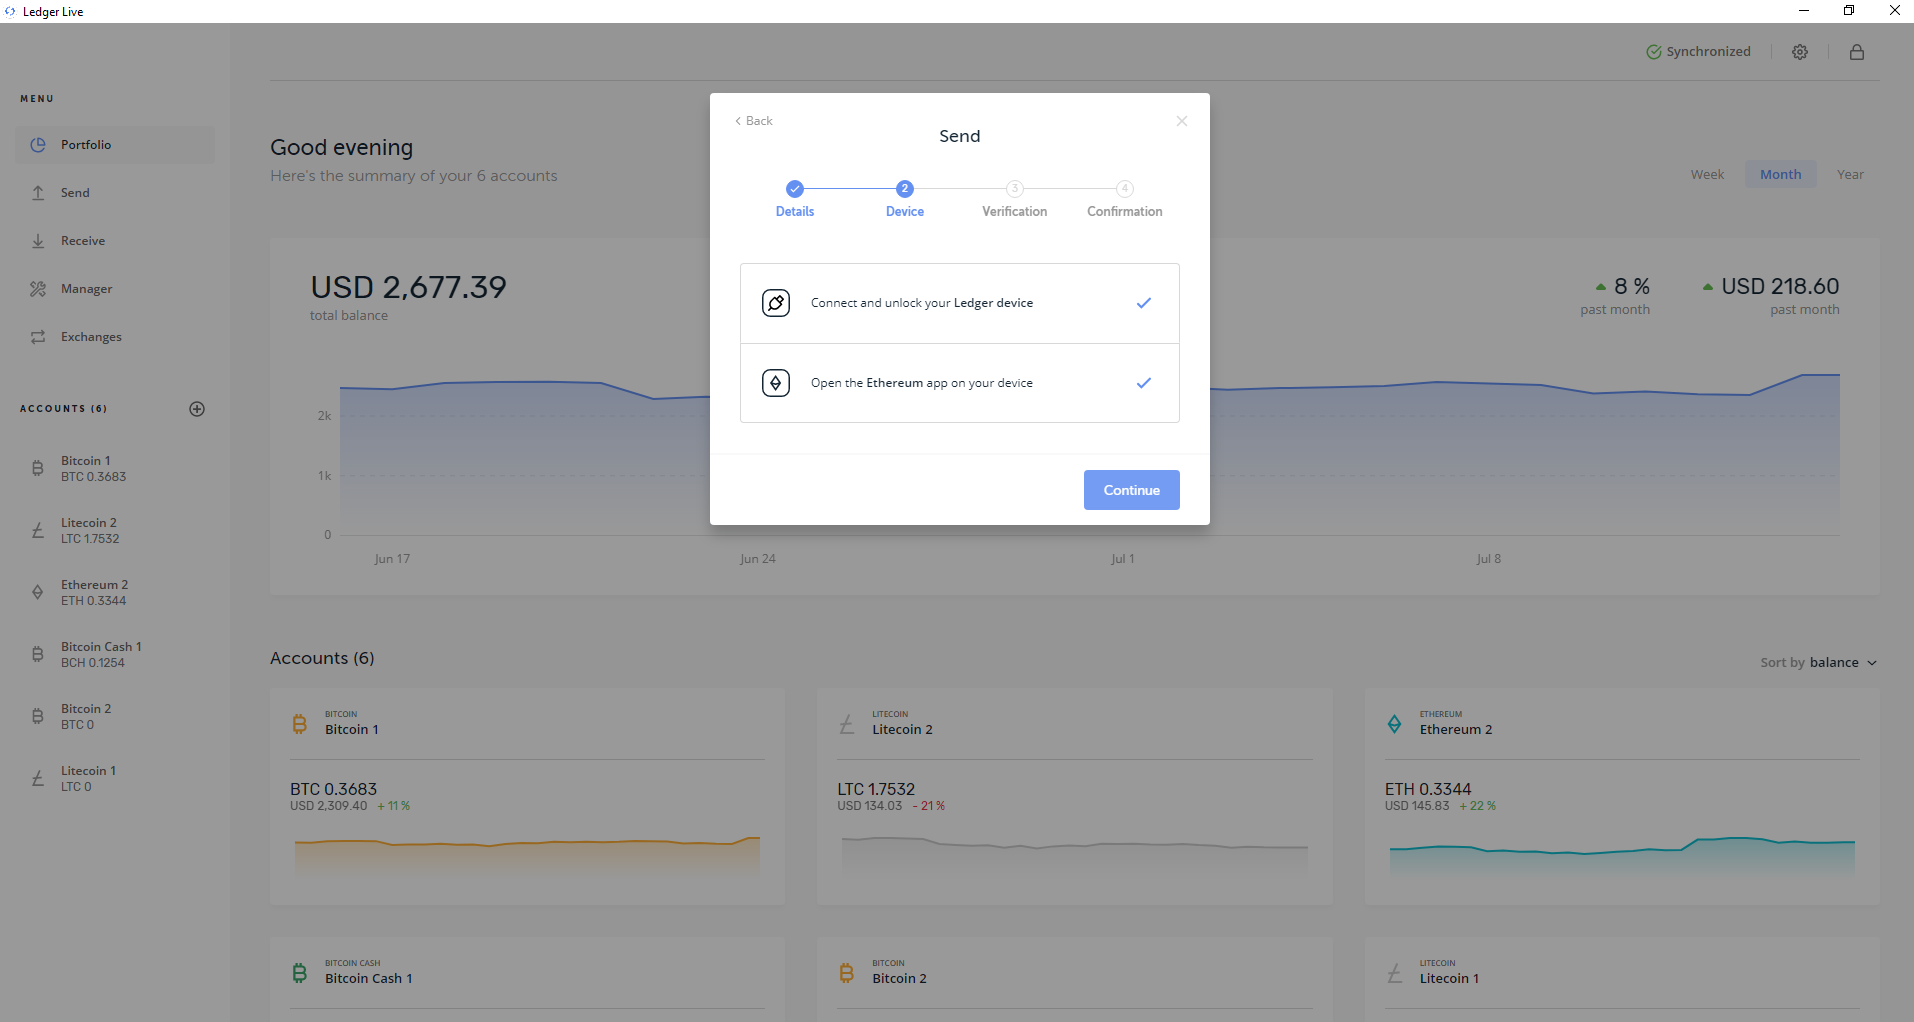Image resolution: width=1914 pixels, height=1022 pixels.
Task: Click the Accounts (6) section heading
Action: click(322, 658)
